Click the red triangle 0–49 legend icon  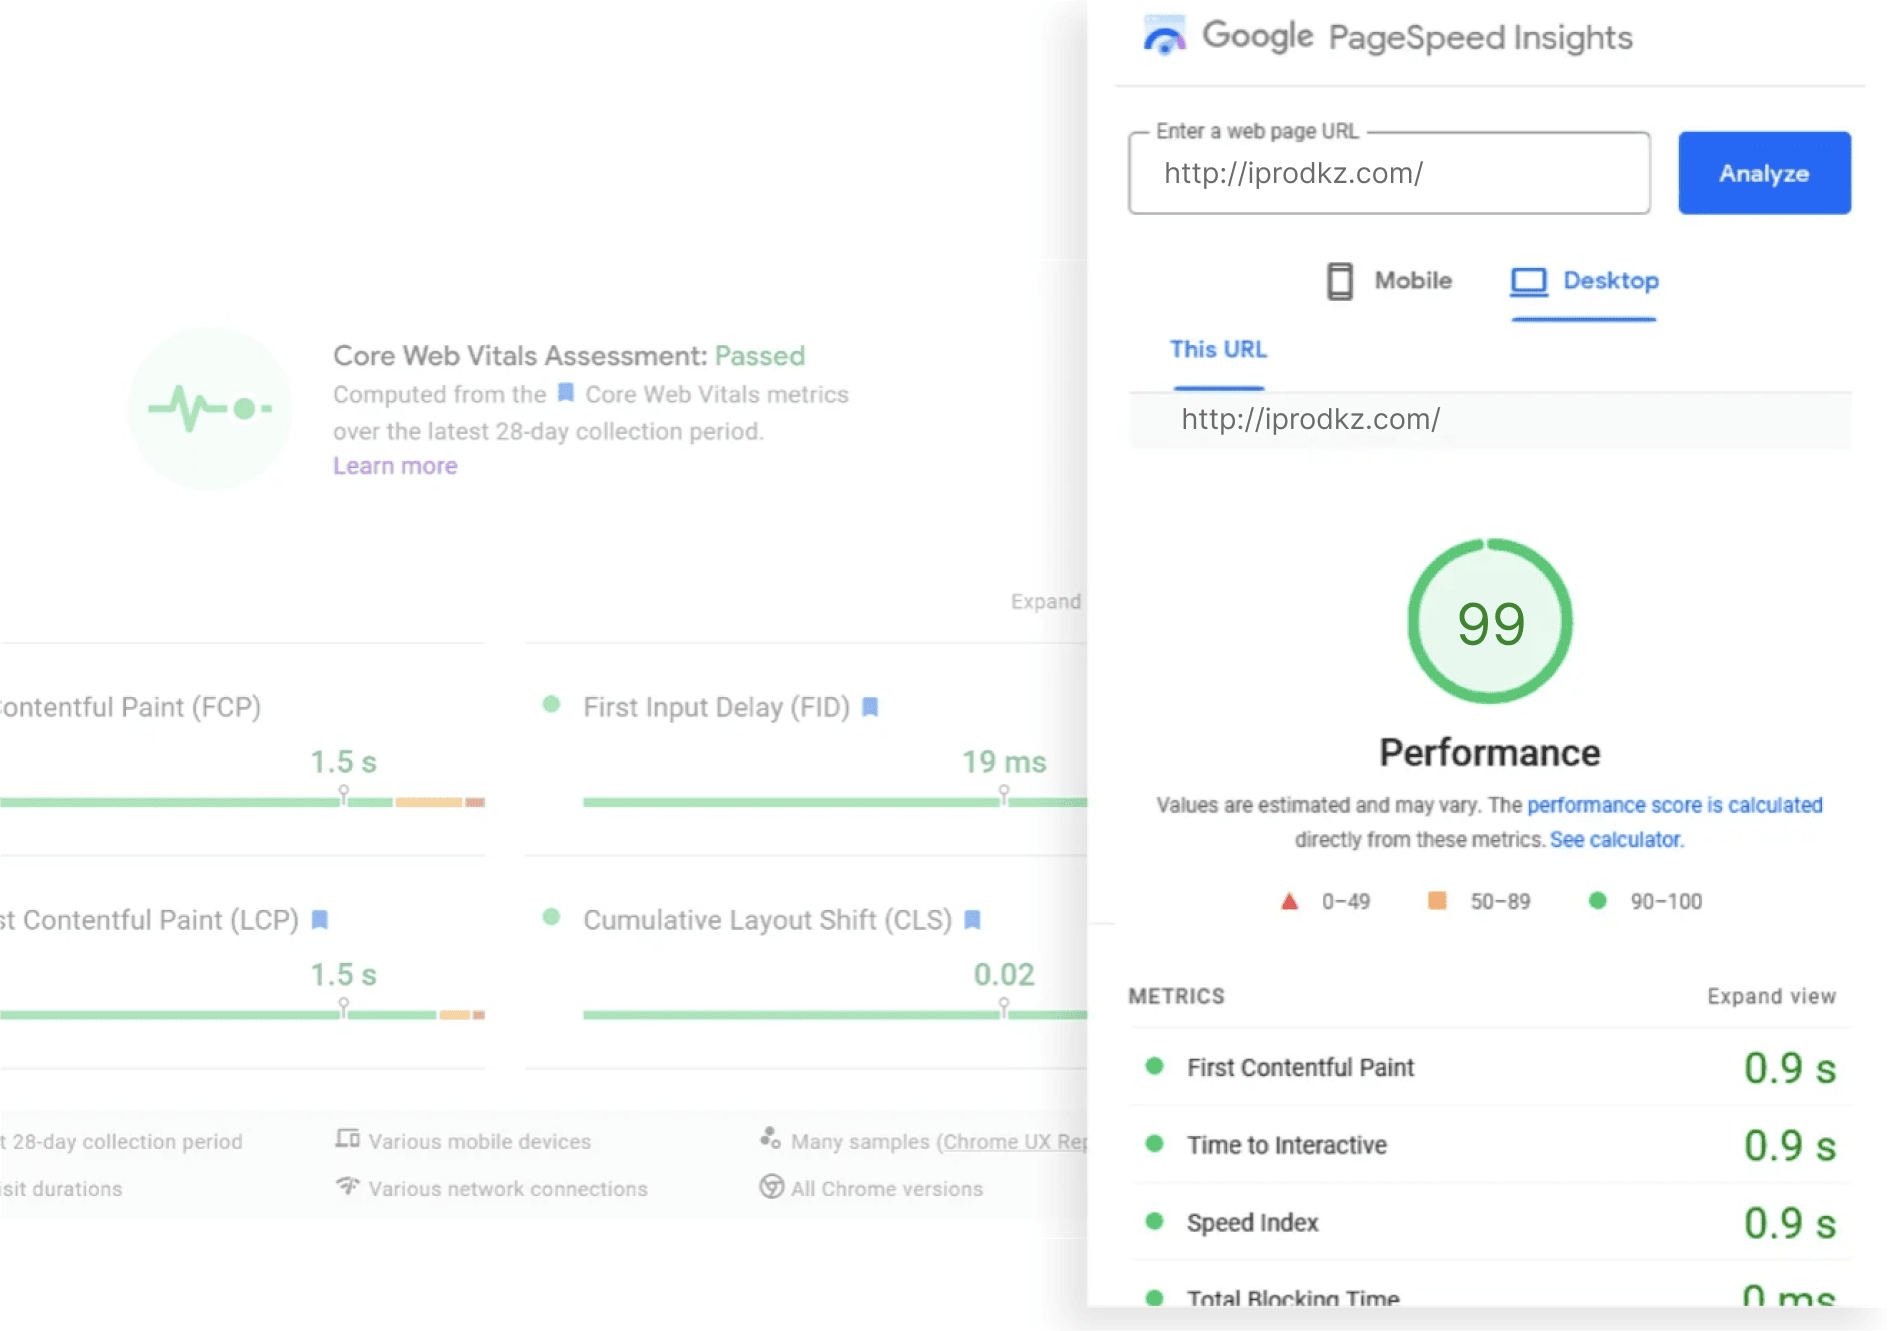(x=1290, y=901)
